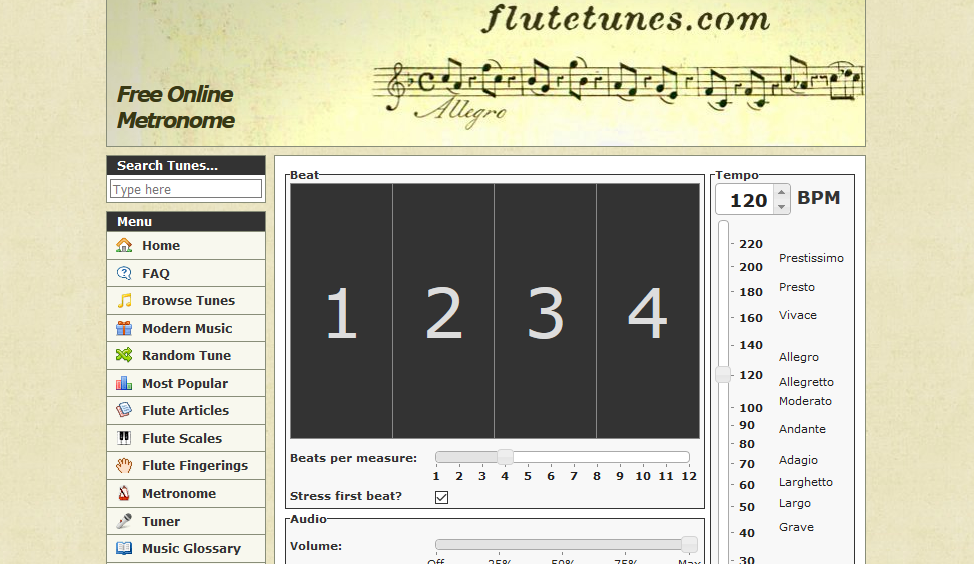The image size is (974, 564).
Task: Click 1 on beats per measure scale
Action: coord(436,476)
